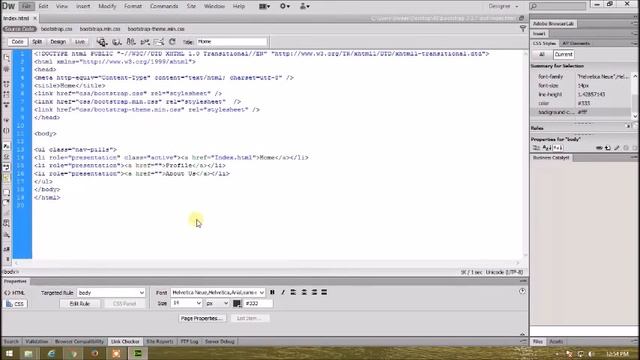The height and width of the screenshot is (360, 640).
Task: Open the Designer workspace switcher
Action: [x=503, y=6]
